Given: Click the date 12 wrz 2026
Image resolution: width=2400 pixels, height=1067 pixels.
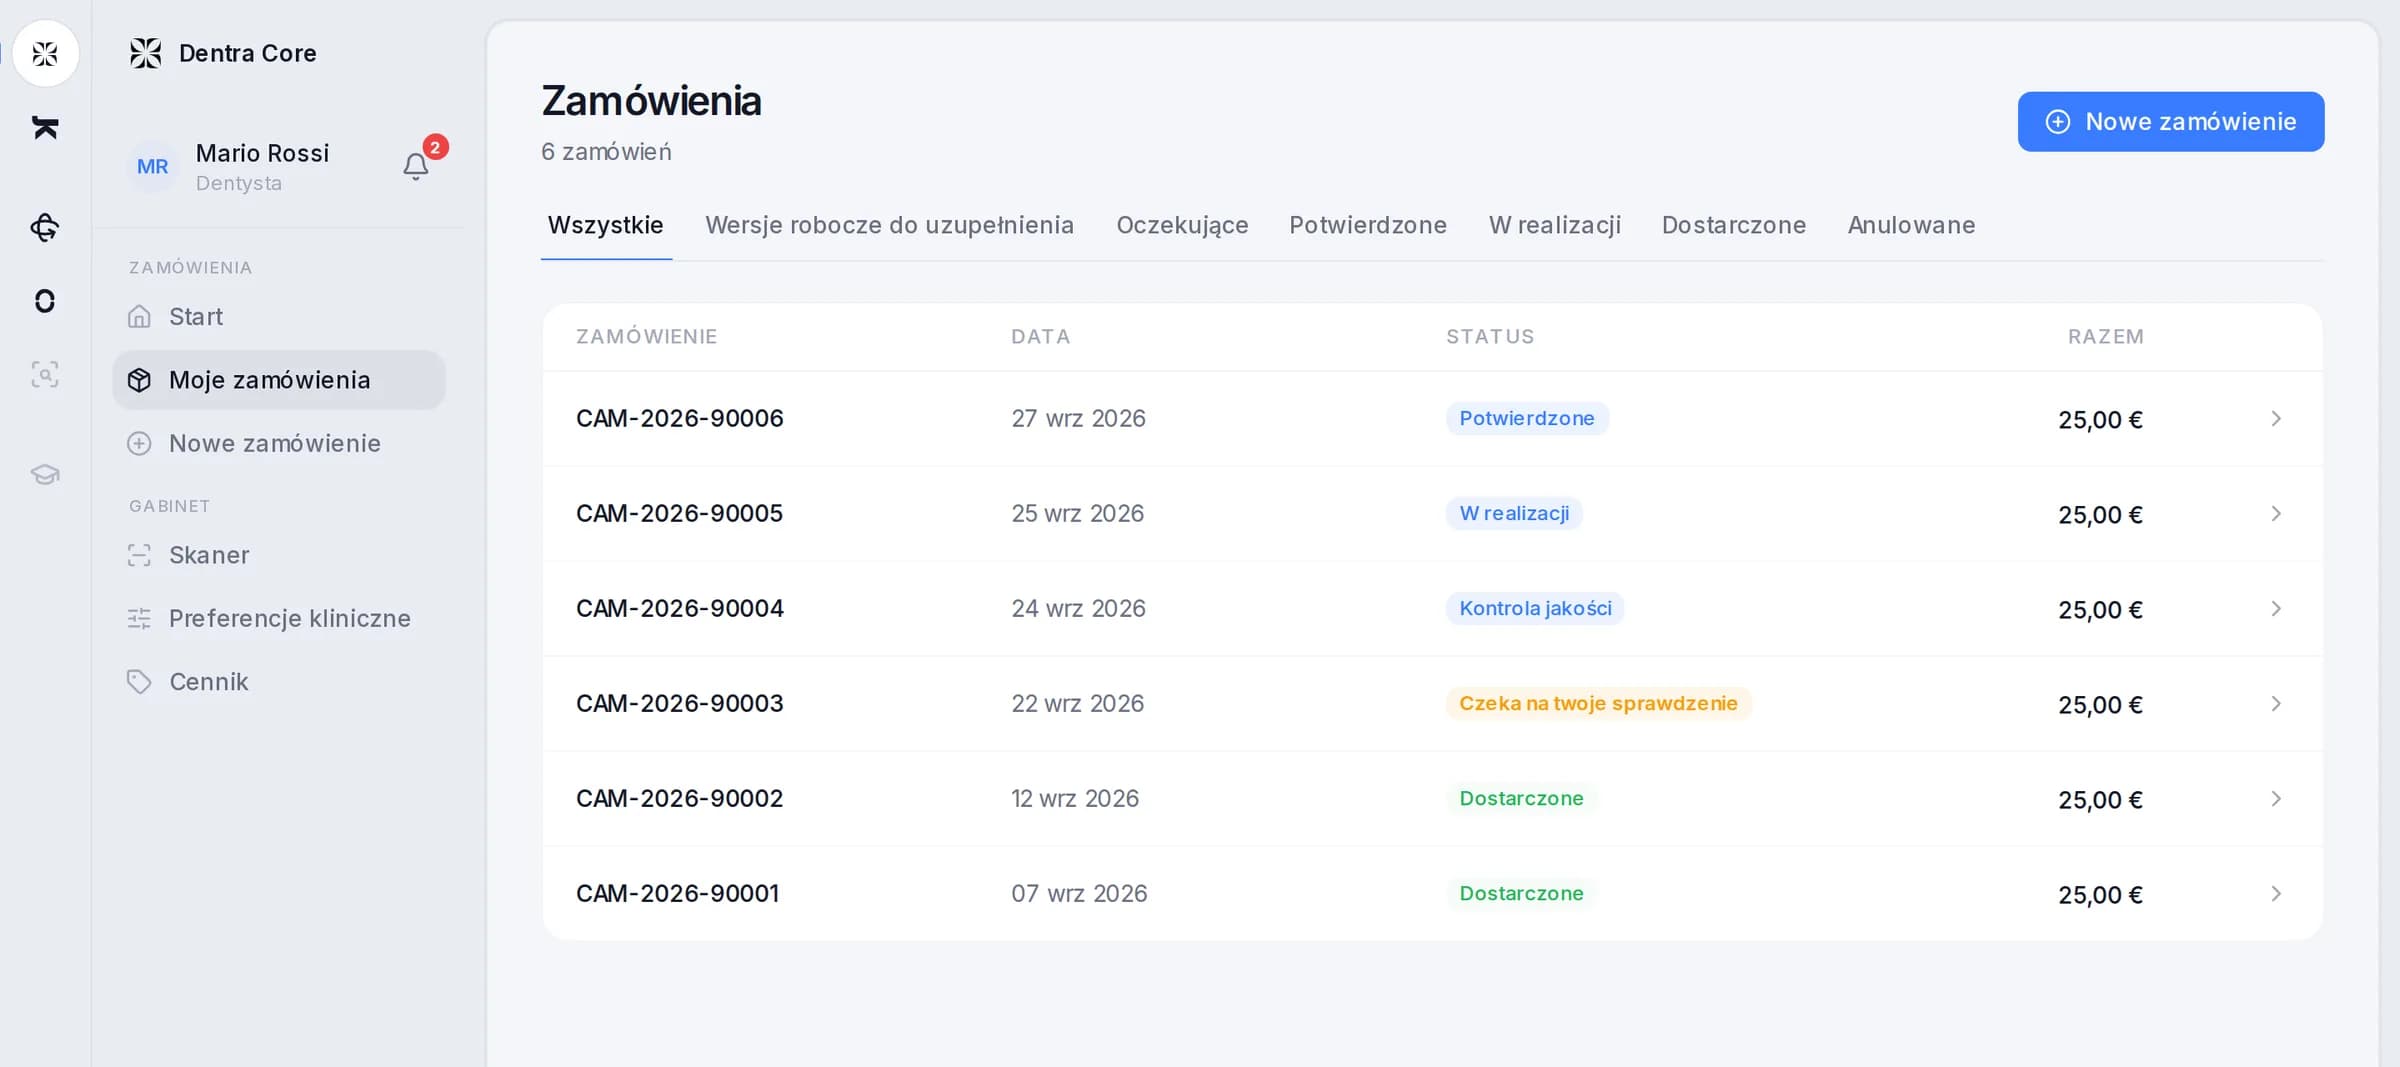Looking at the screenshot, I should [x=1075, y=798].
